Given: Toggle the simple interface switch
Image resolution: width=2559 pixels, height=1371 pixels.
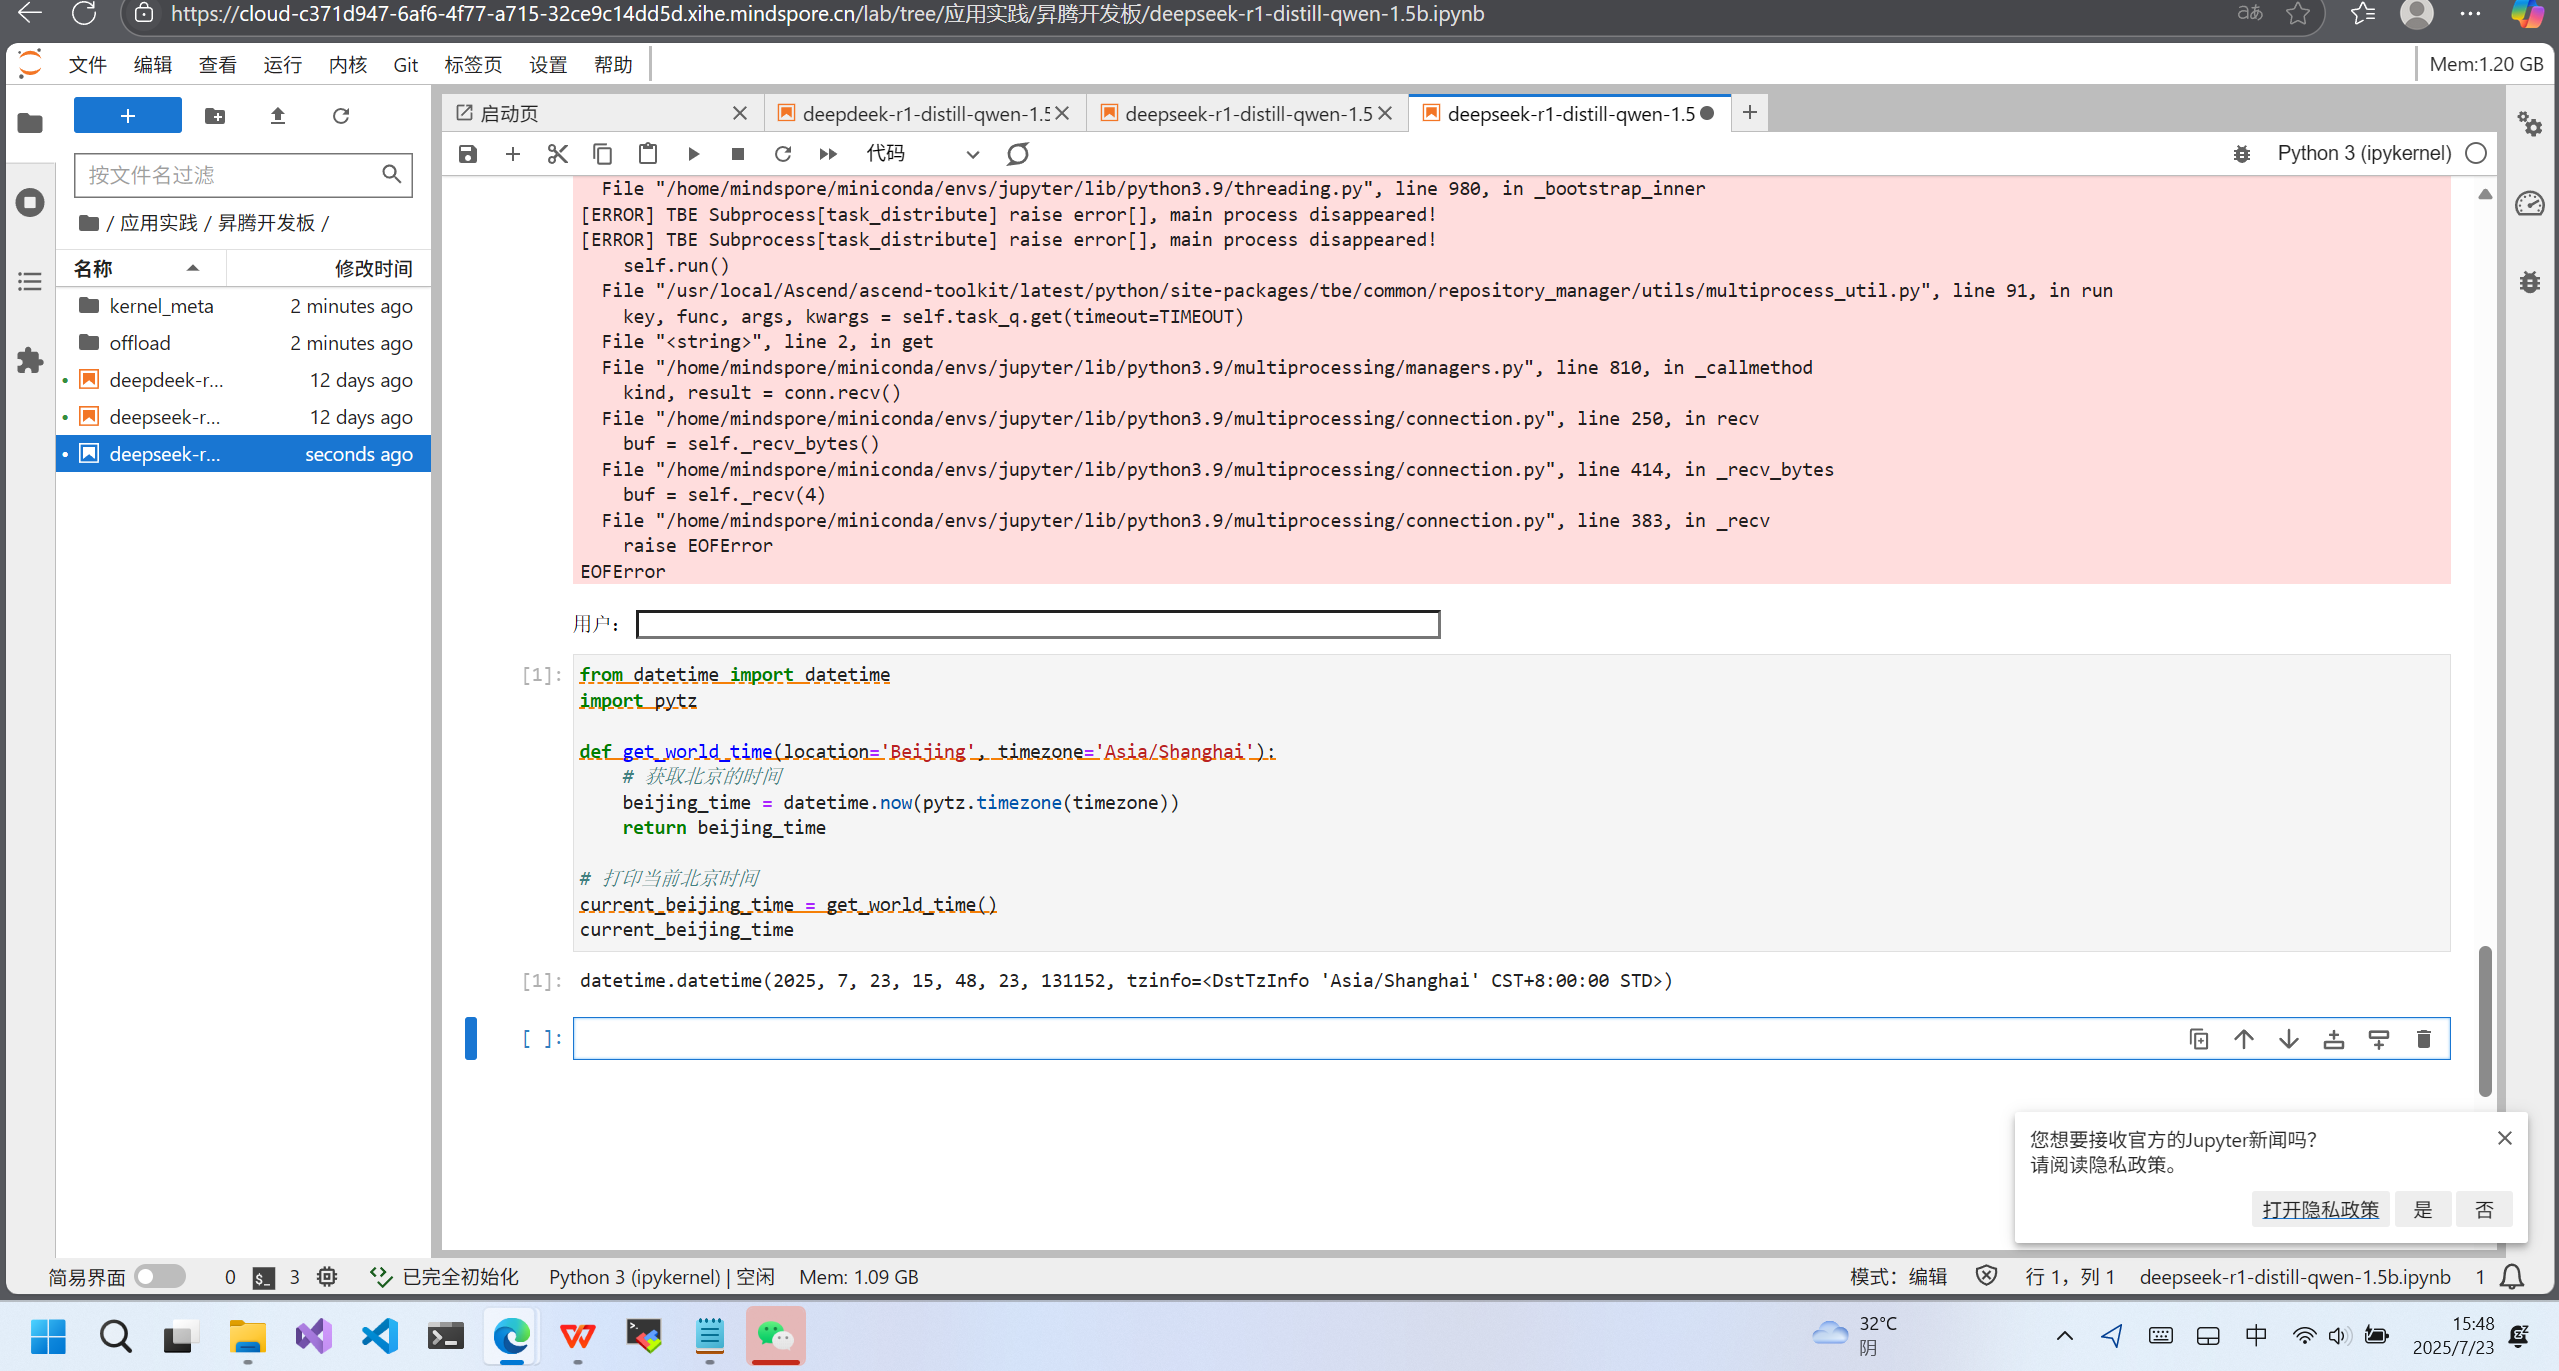Looking at the screenshot, I should pyautogui.click(x=160, y=1276).
